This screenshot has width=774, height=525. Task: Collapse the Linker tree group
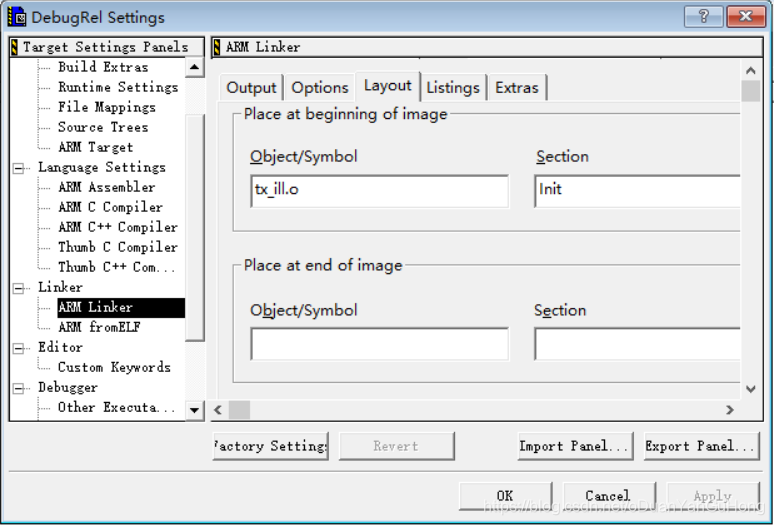(x=18, y=288)
